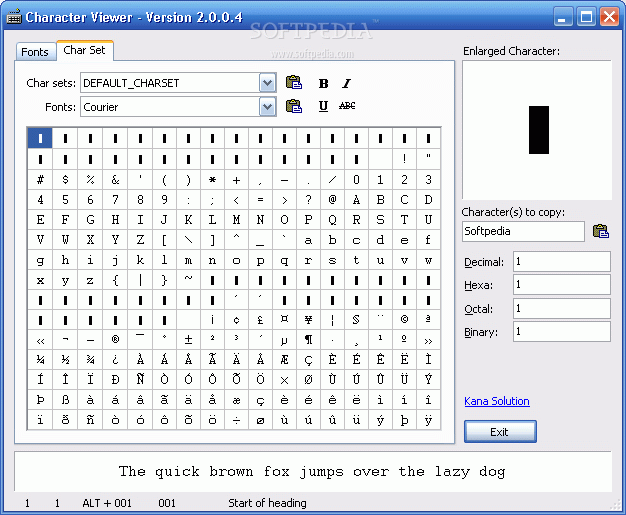Click the quick brown fox preview text
This screenshot has width=626, height=515.
click(x=312, y=471)
